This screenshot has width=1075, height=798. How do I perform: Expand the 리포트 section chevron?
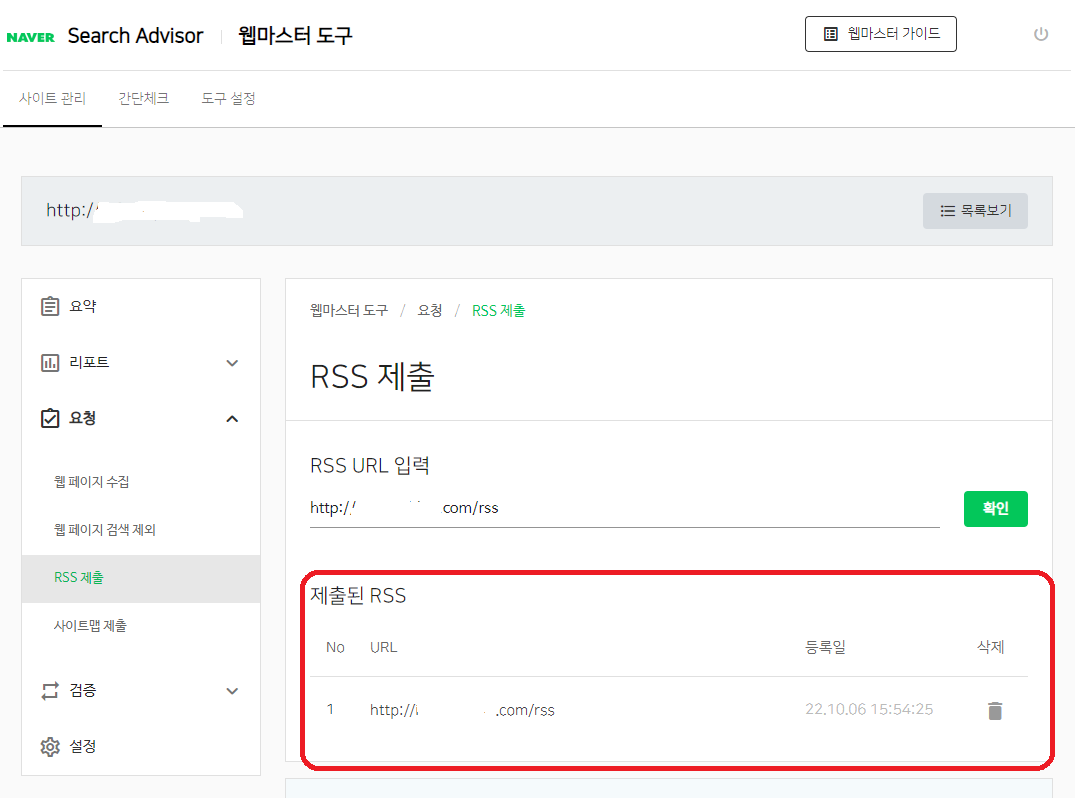click(x=232, y=362)
